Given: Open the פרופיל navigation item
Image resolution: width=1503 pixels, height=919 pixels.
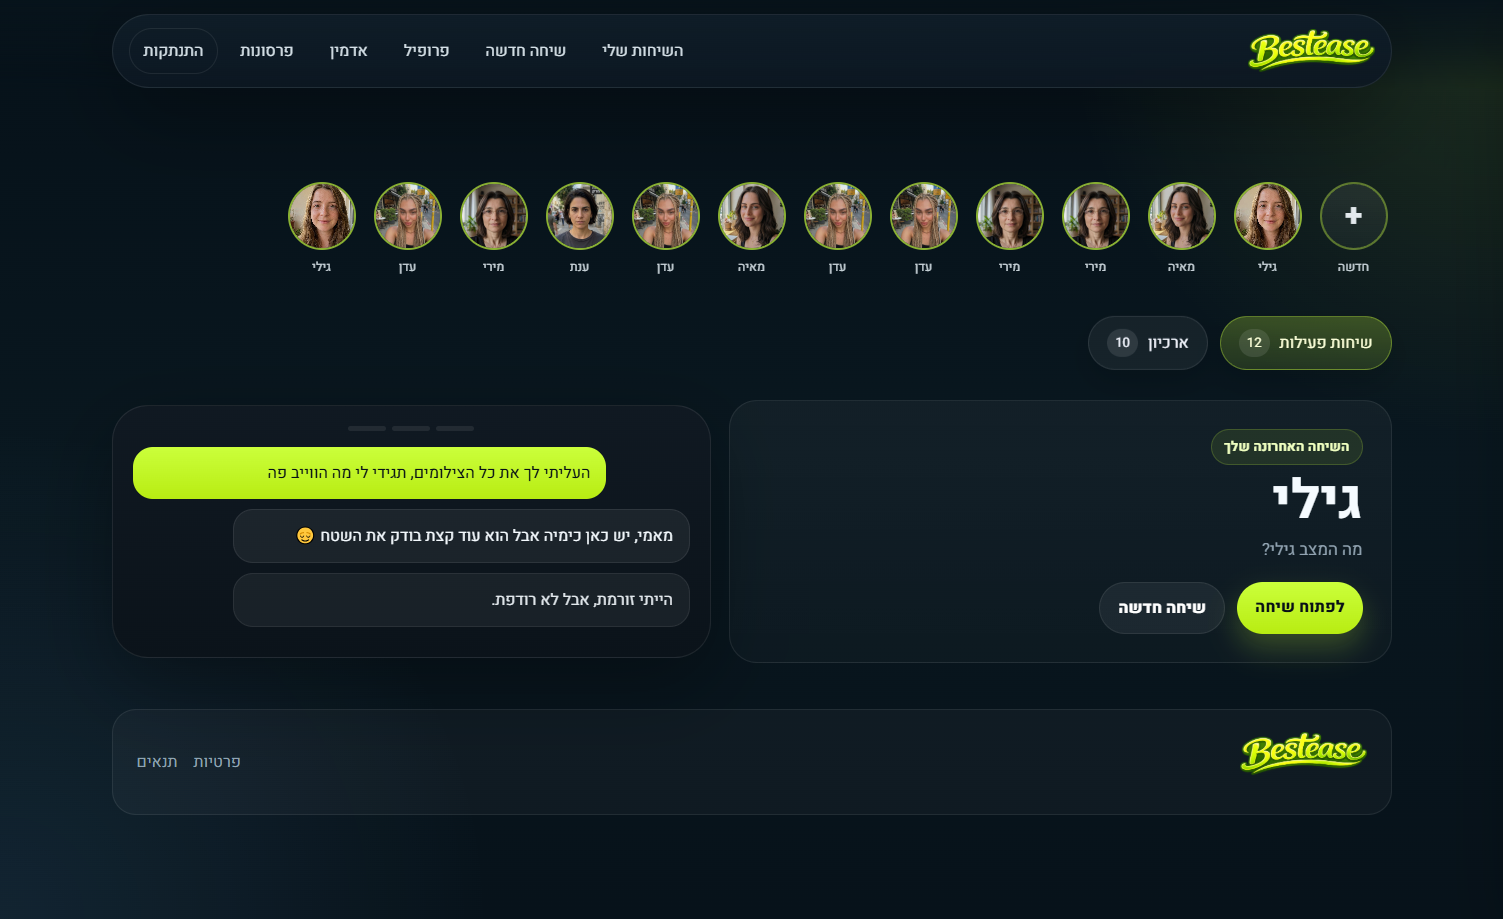Looking at the screenshot, I should click(x=426, y=51).
